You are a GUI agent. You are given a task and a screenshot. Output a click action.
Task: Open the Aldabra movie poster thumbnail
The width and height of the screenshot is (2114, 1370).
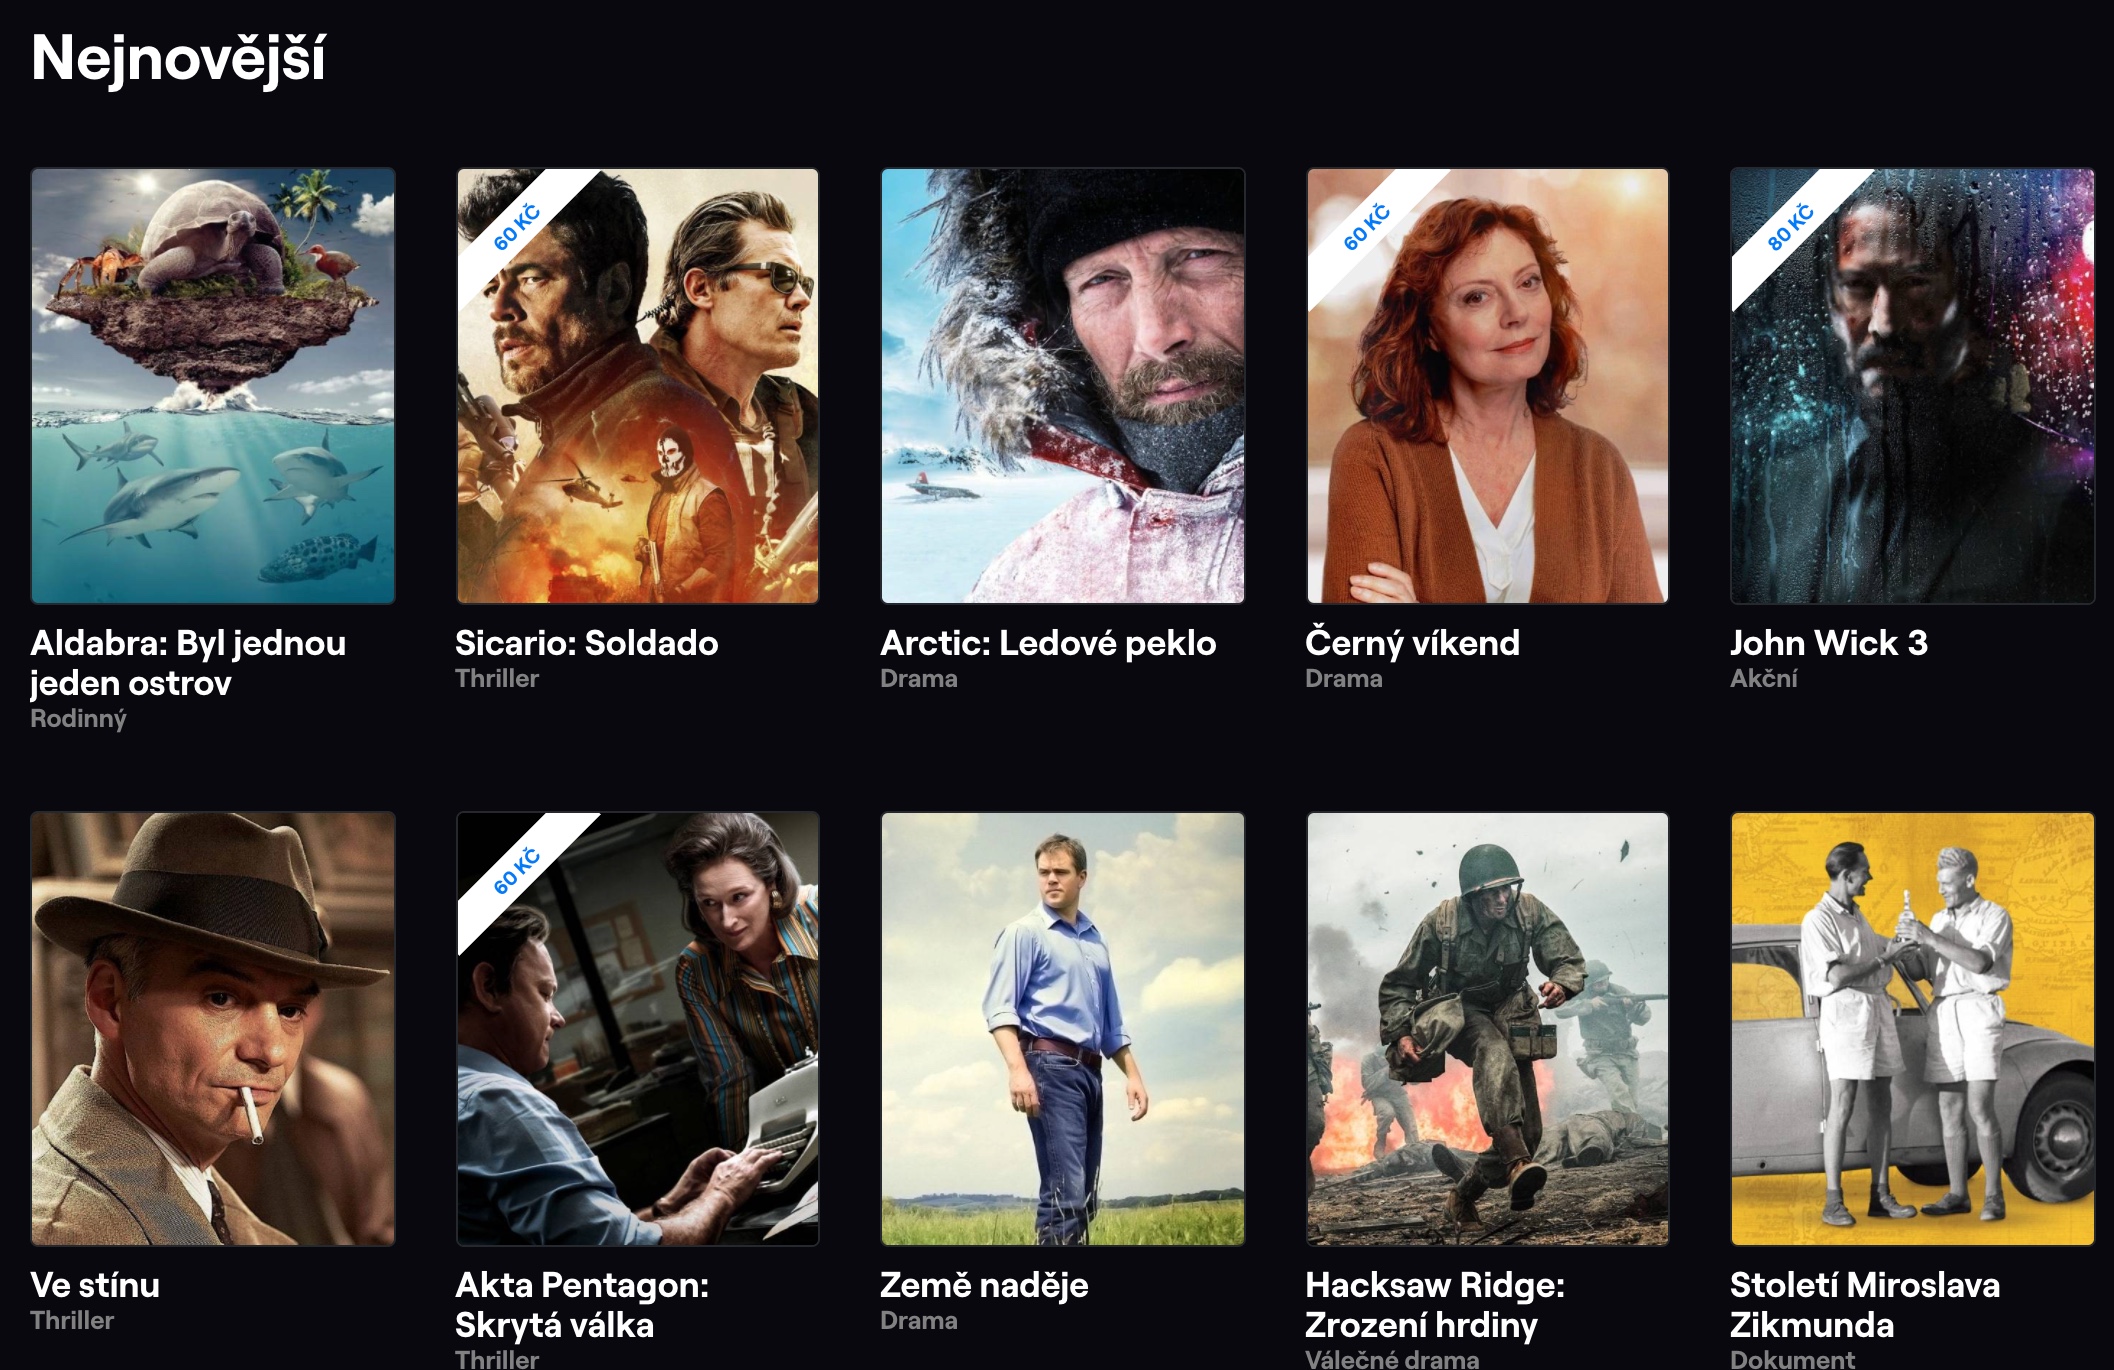click(x=213, y=386)
